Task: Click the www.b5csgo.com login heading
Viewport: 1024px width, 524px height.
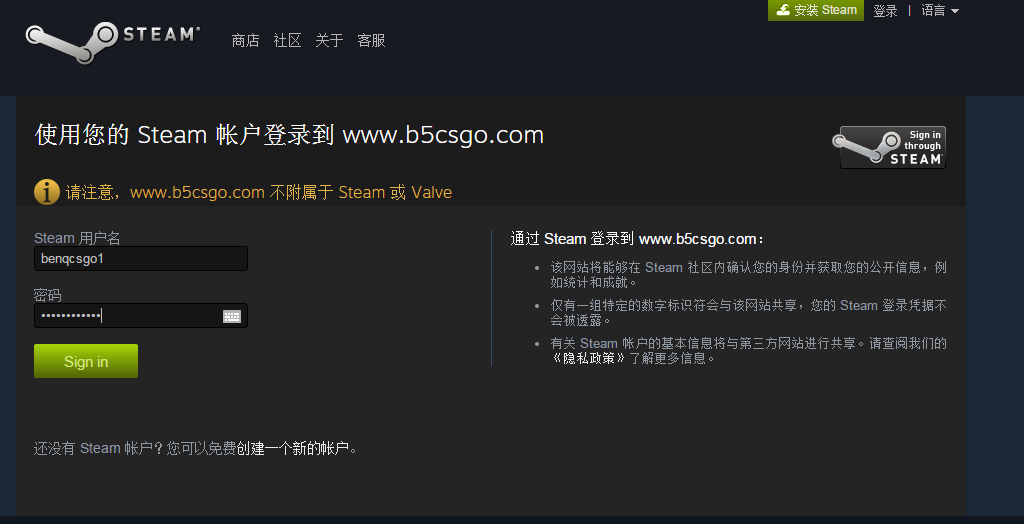Action: point(289,135)
